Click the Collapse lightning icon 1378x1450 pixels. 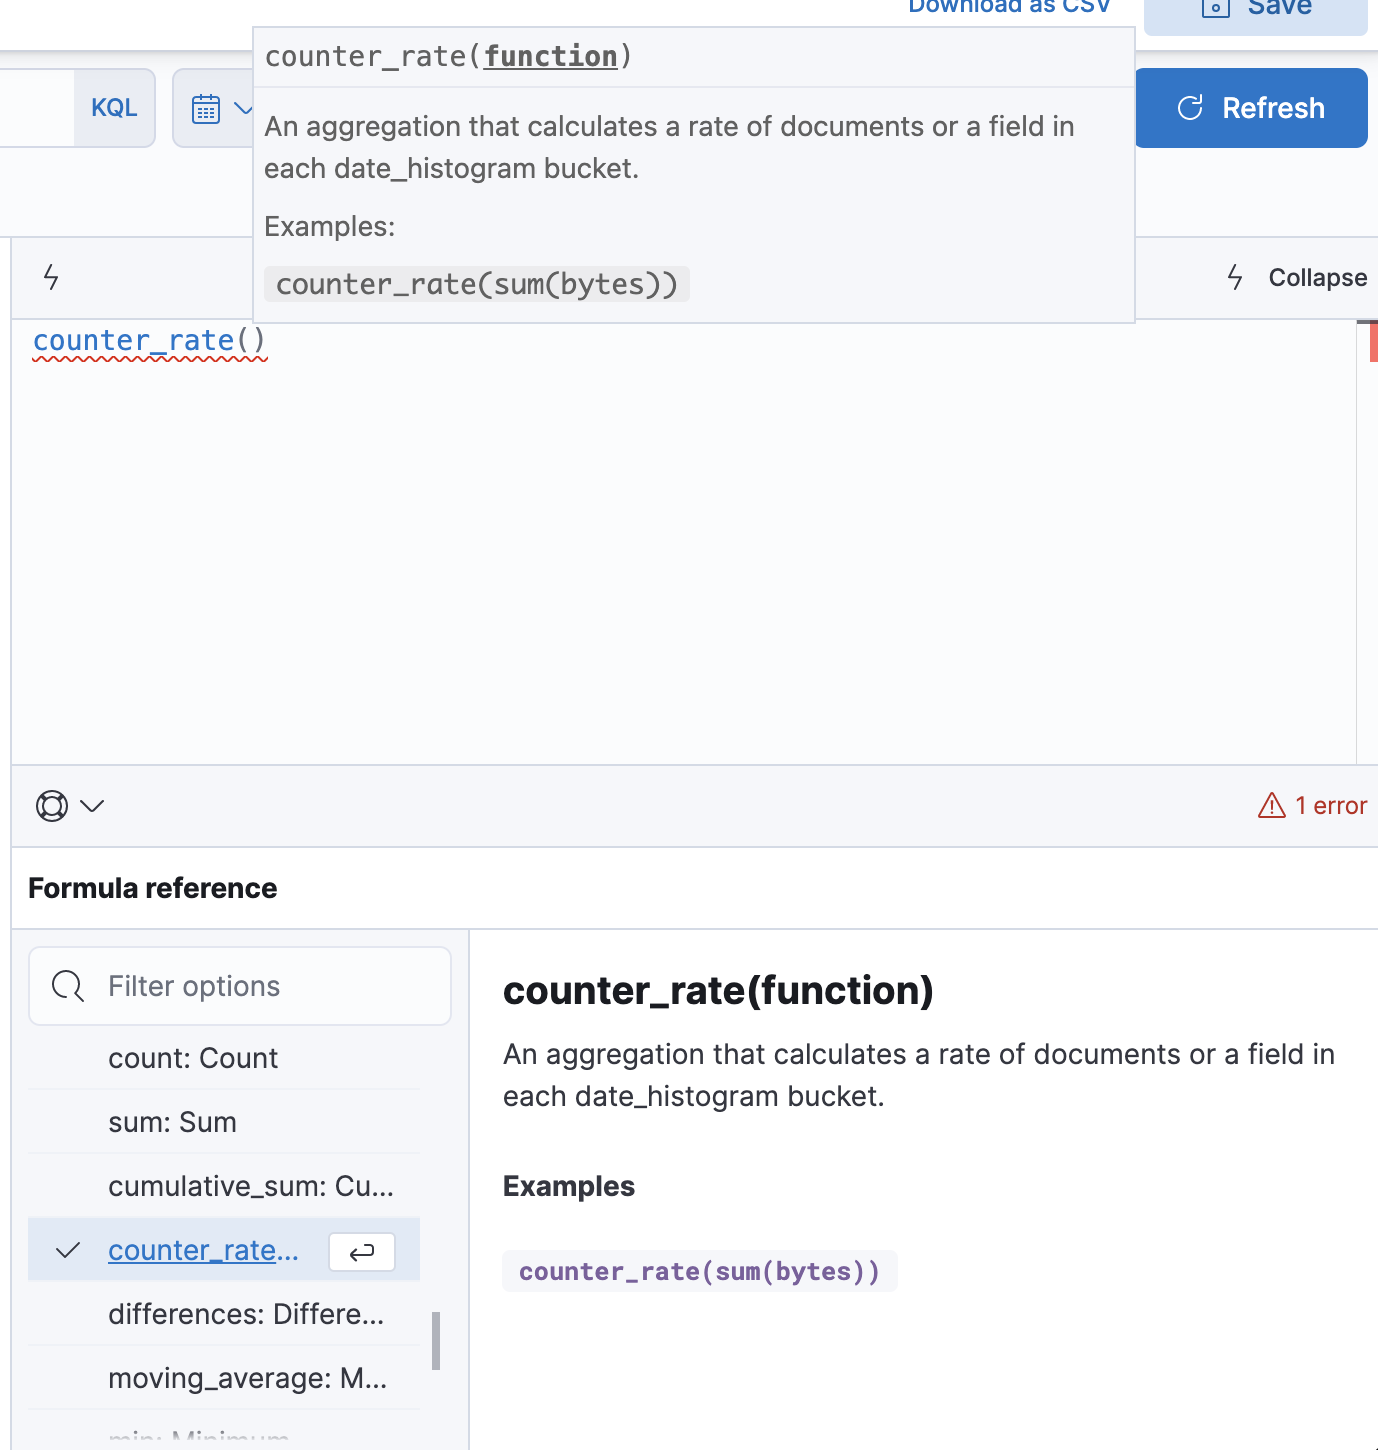(1235, 277)
